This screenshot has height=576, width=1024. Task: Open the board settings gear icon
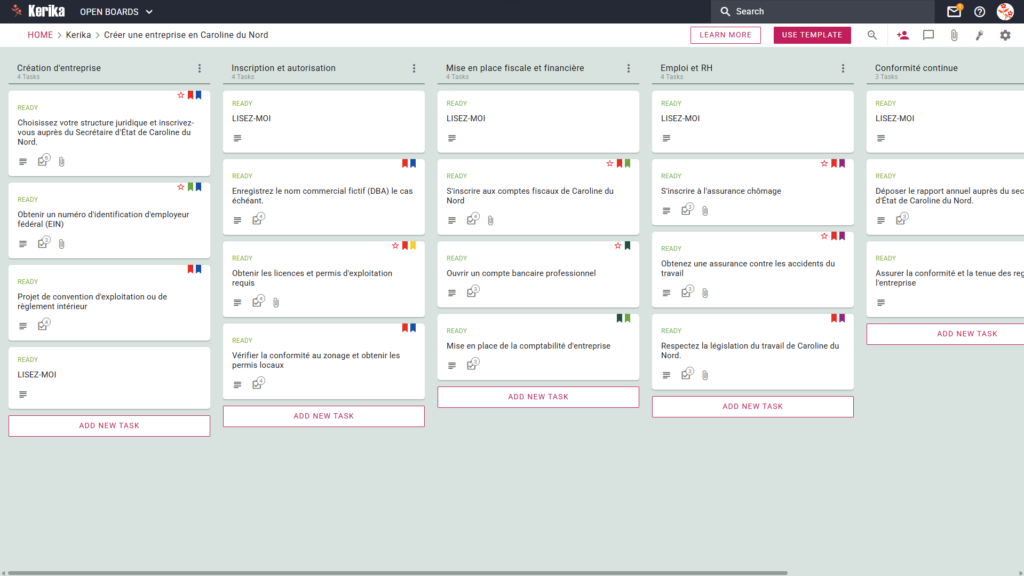(1005, 35)
